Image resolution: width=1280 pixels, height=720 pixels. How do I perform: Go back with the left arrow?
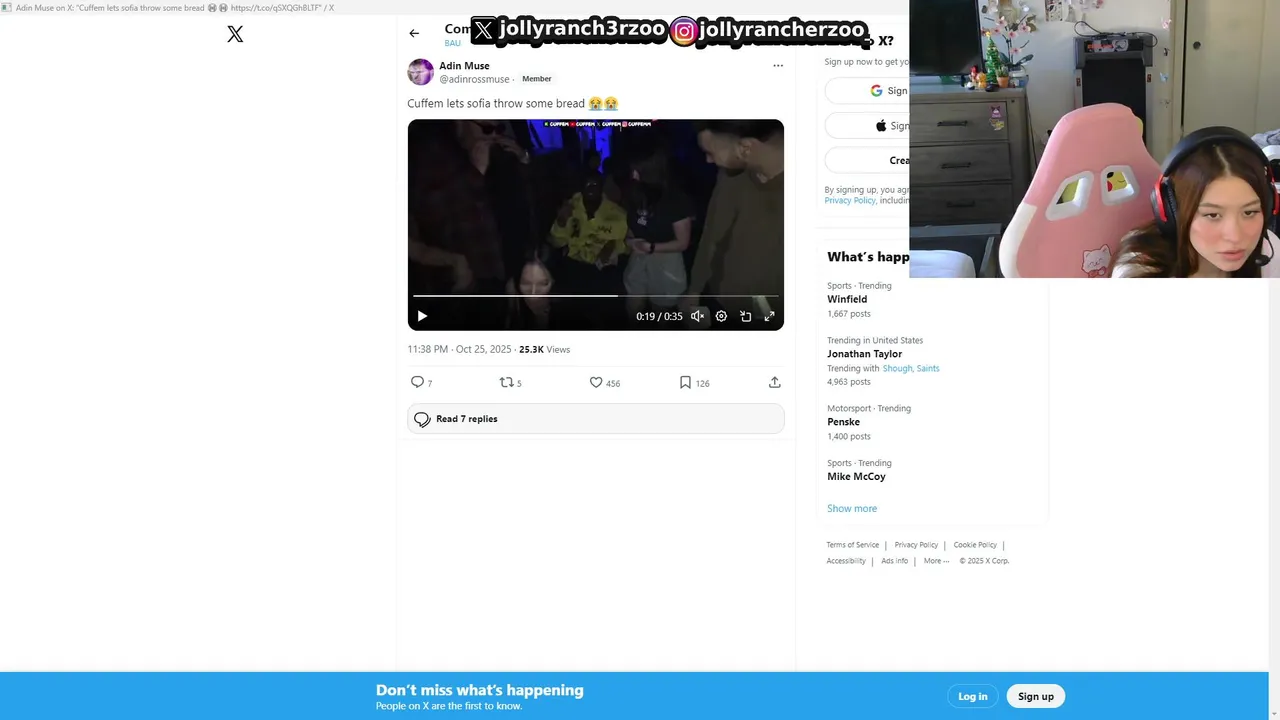(414, 33)
